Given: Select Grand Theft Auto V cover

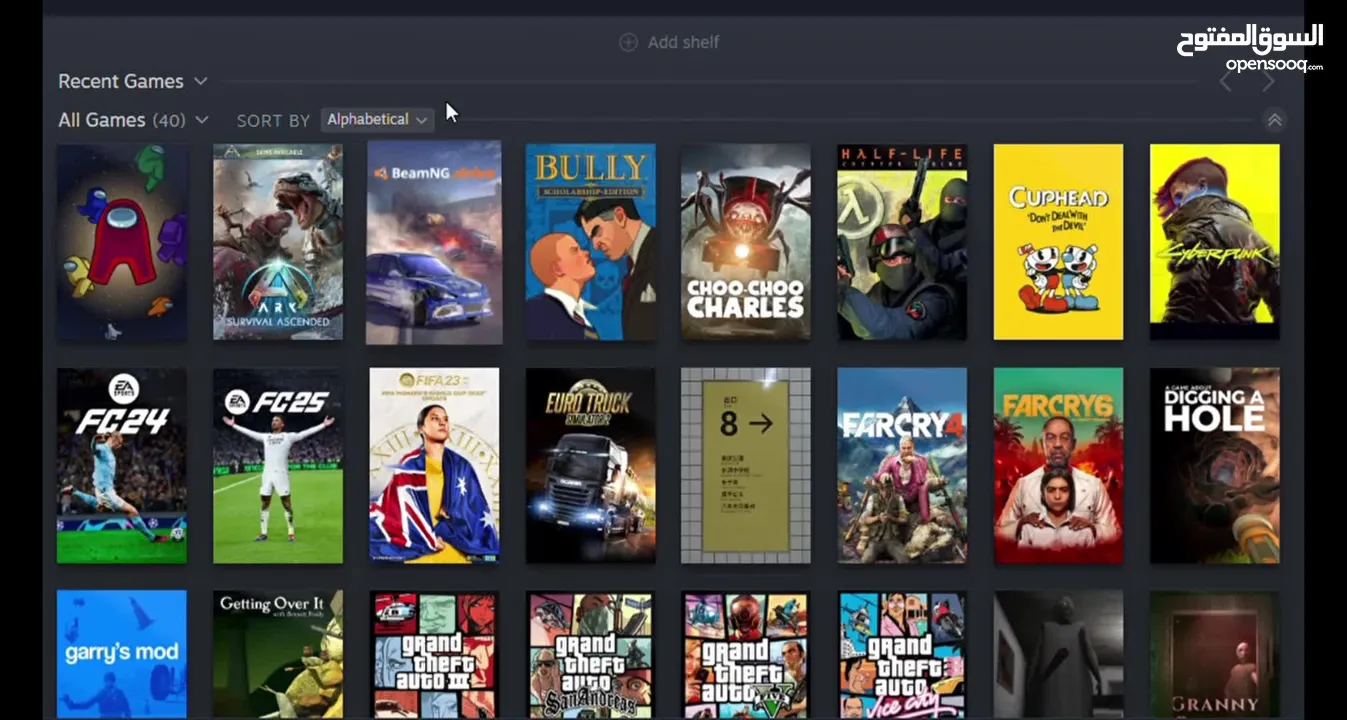Looking at the screenshot, I should pos(746,654).
